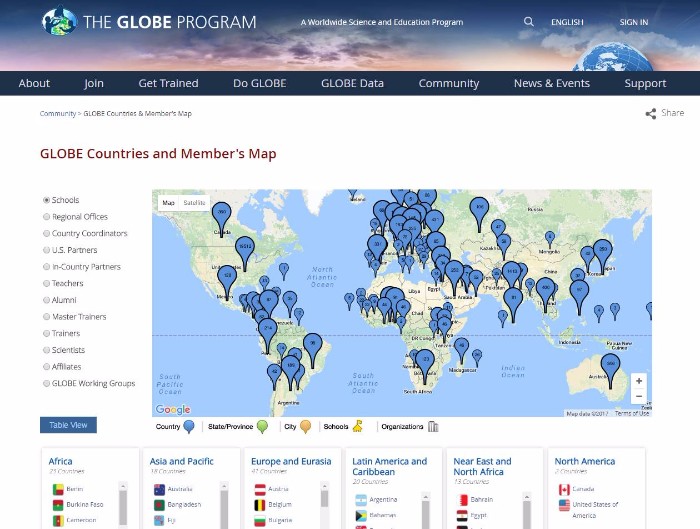Image resolution: width=700 pixels, height=529 pixels.
Task: Select the U.S. Partners radio button
Action: 46,250
